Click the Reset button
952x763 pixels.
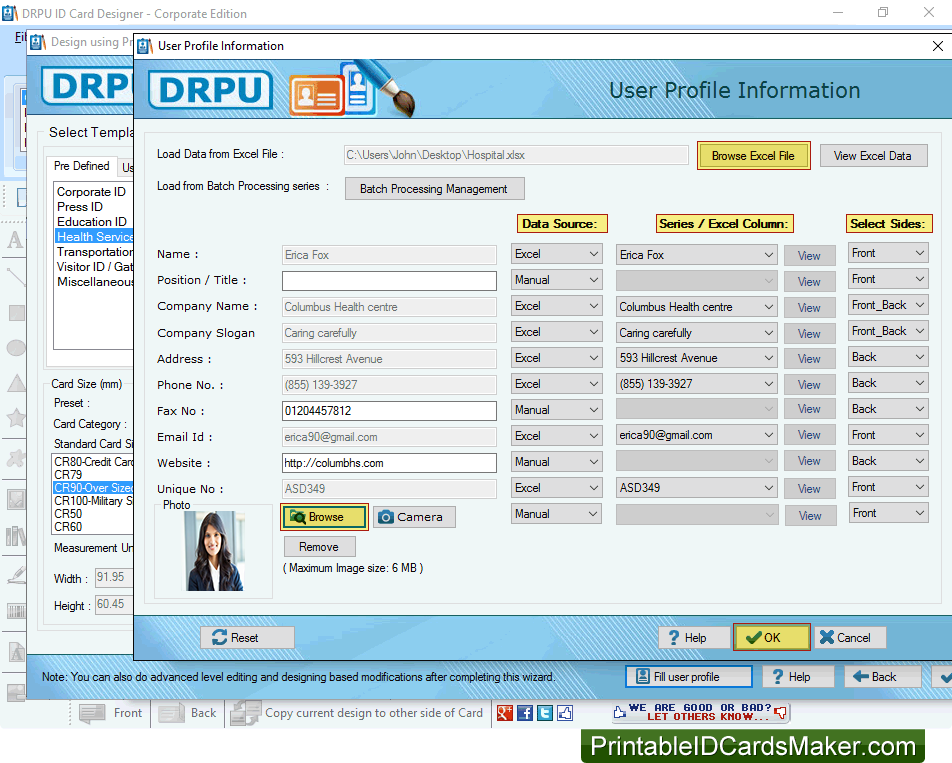pyautogui.click(x=248, y=638)
